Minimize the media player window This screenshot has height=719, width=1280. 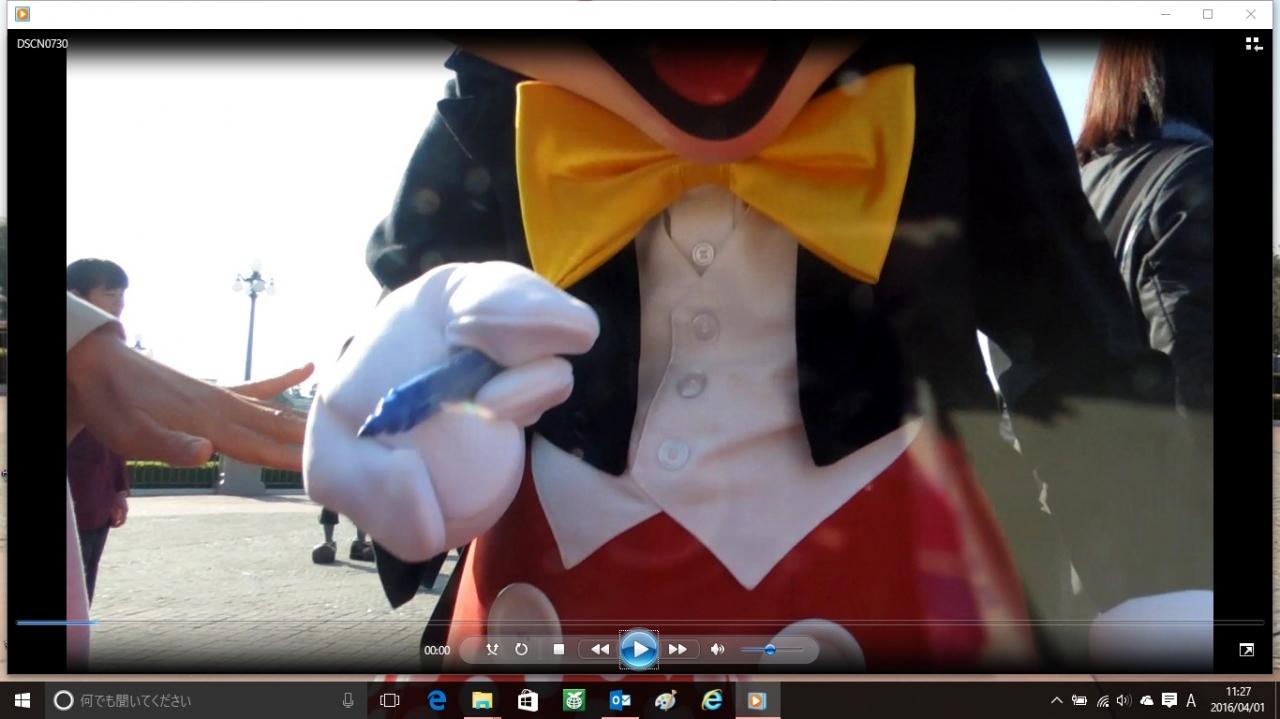(x=1165, y=14)
